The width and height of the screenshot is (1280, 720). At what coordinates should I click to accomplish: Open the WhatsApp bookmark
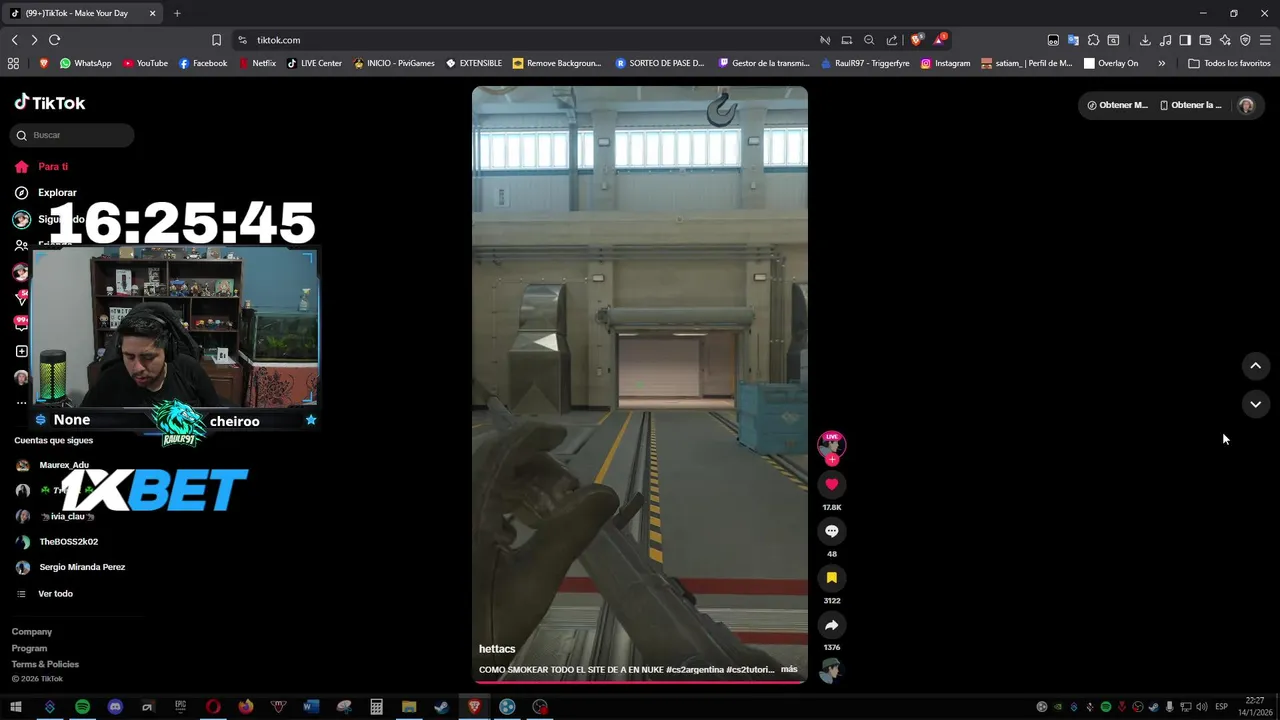pyautogui.click(x=85, y=63)
